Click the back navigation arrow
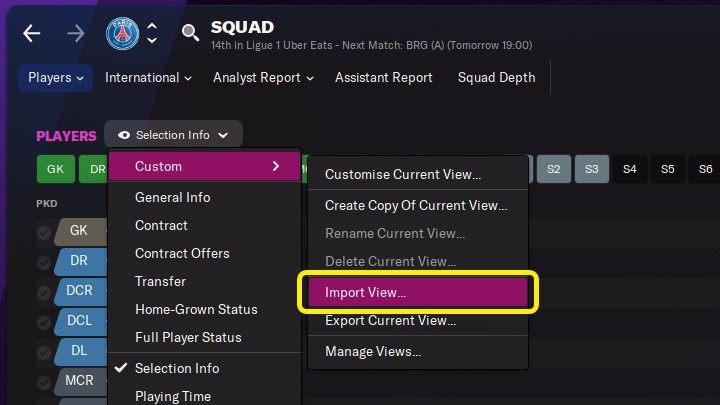 (32, 34)
